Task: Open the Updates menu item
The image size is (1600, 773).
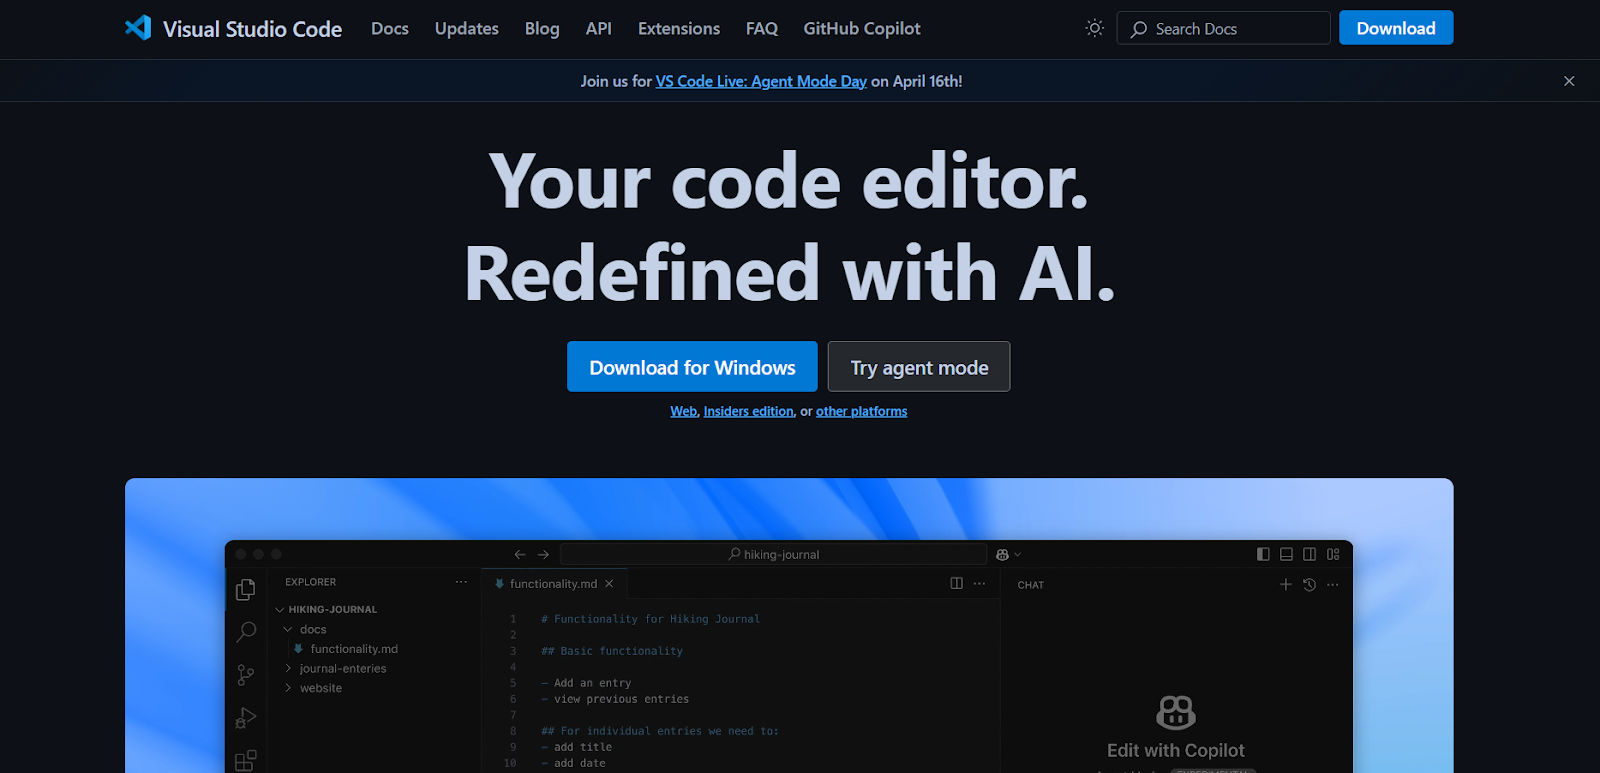Action: pos(467,28)
